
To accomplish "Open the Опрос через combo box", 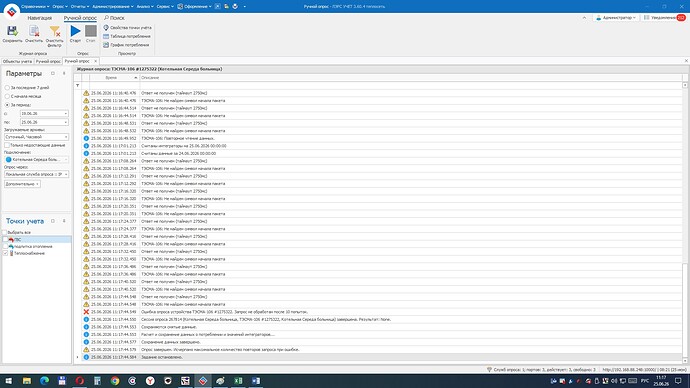I will (37, 174).
